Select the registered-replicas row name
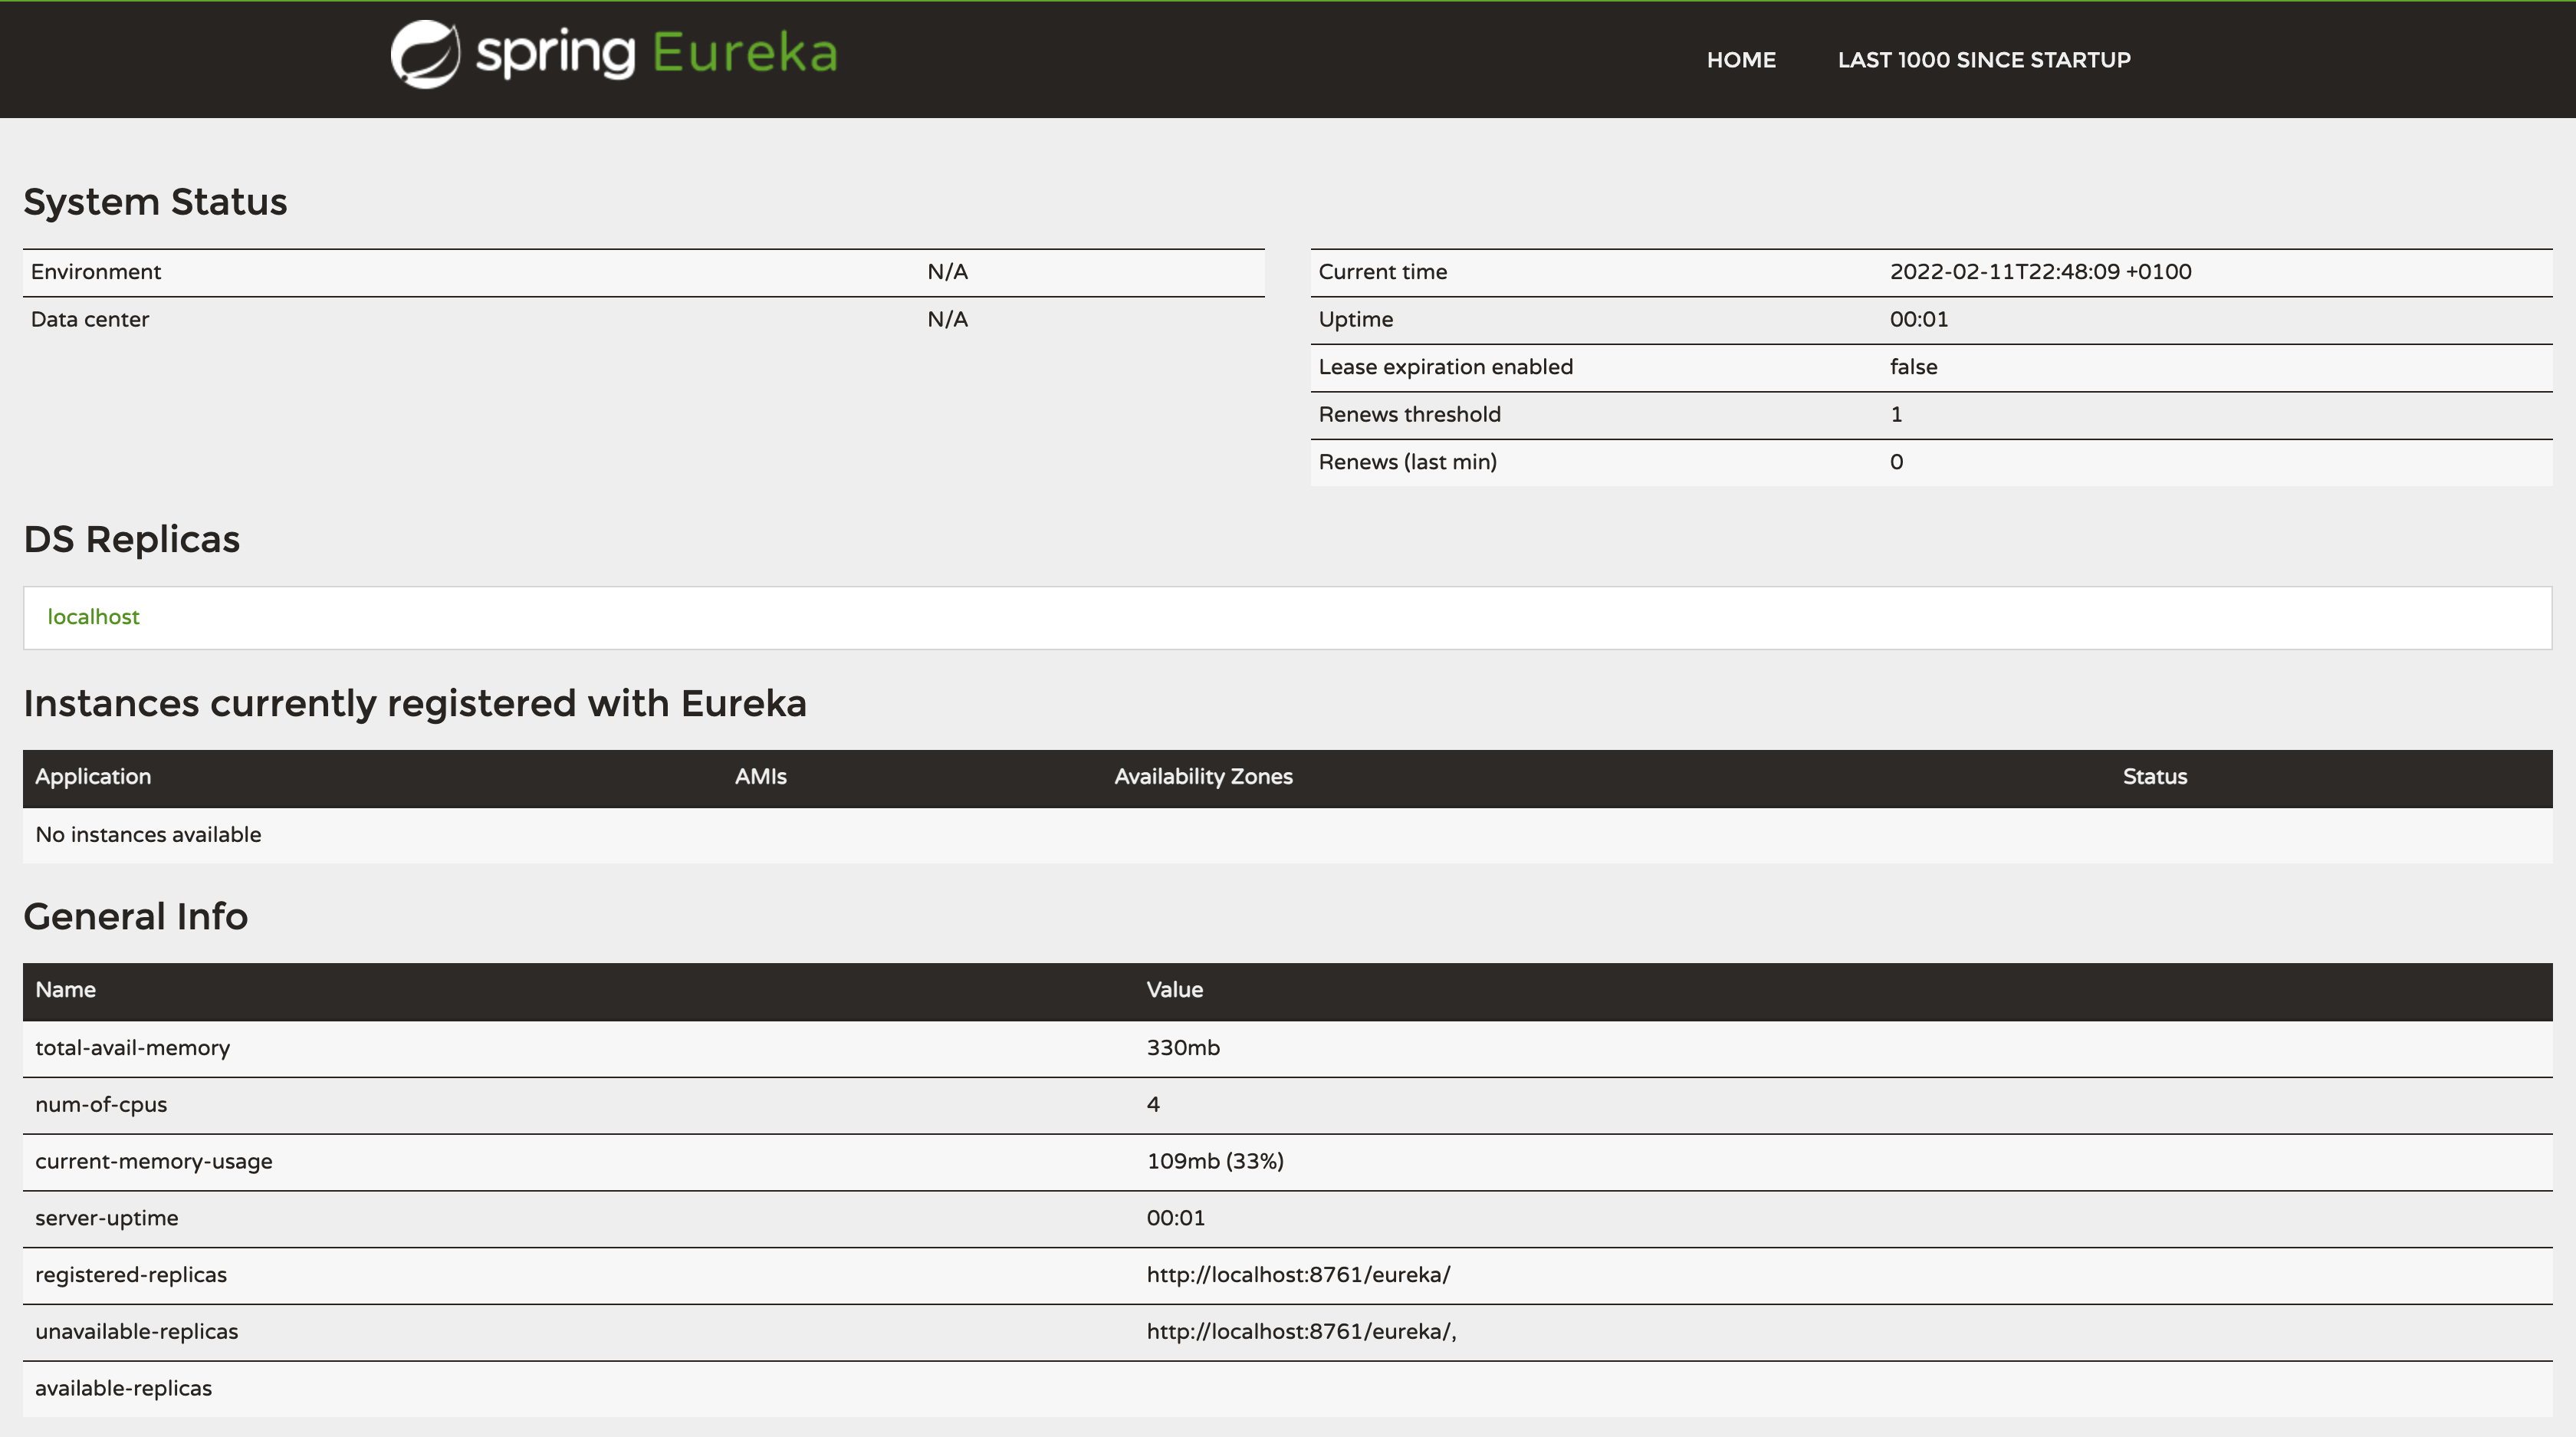Viewport: 2576px width, 1437px height. point(130,1276)
